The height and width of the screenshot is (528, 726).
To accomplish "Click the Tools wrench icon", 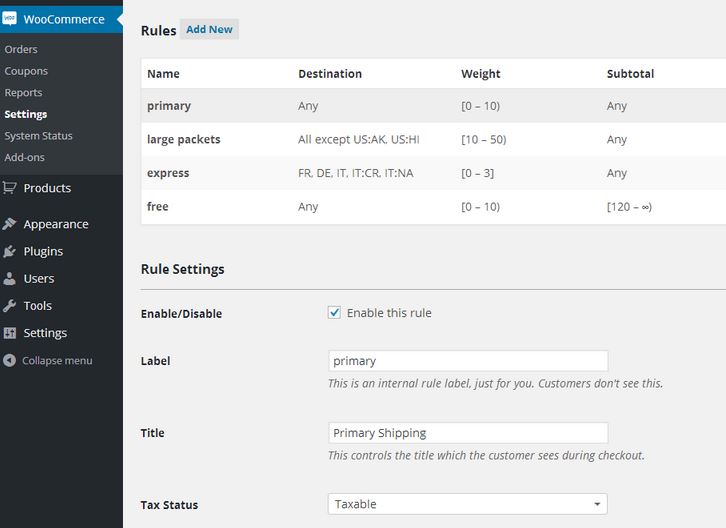I will click(x=9, y=306).
